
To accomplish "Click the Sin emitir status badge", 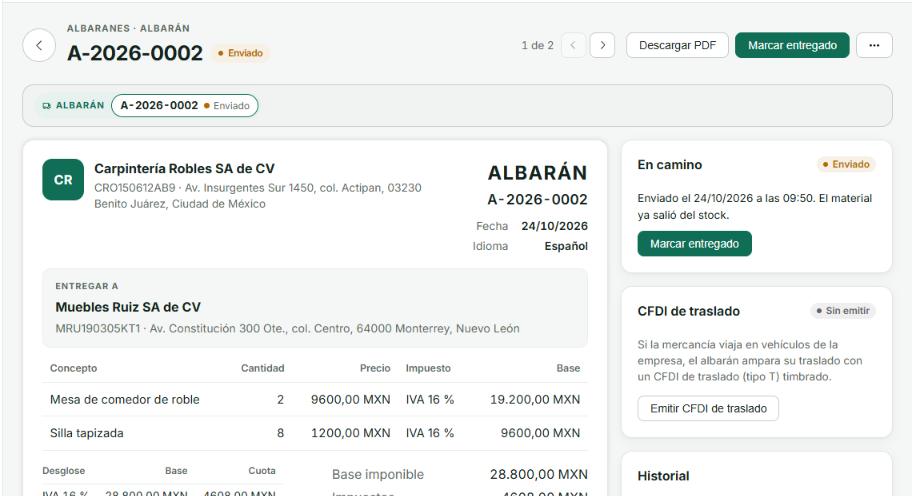I will tap(843, 311).
